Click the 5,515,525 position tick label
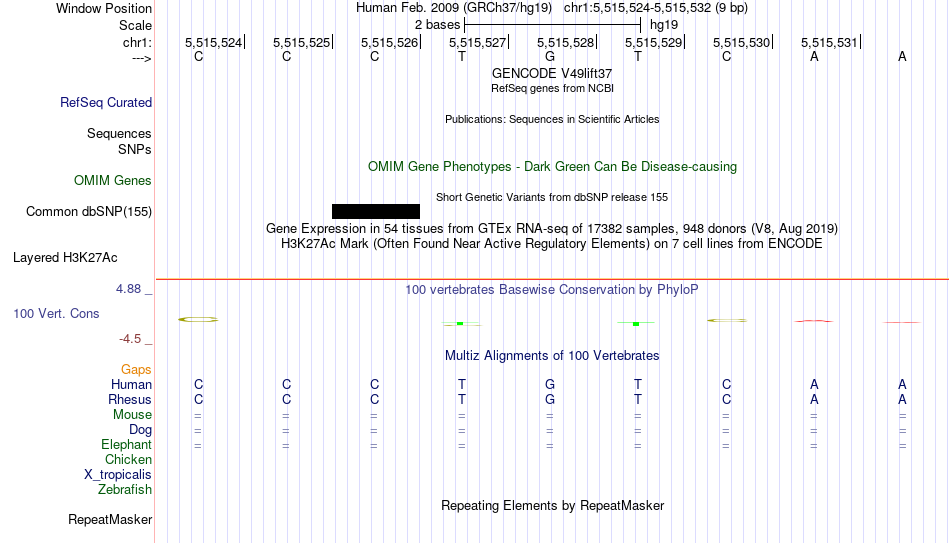This screenshot has height=543, width=950. (302, 42)
